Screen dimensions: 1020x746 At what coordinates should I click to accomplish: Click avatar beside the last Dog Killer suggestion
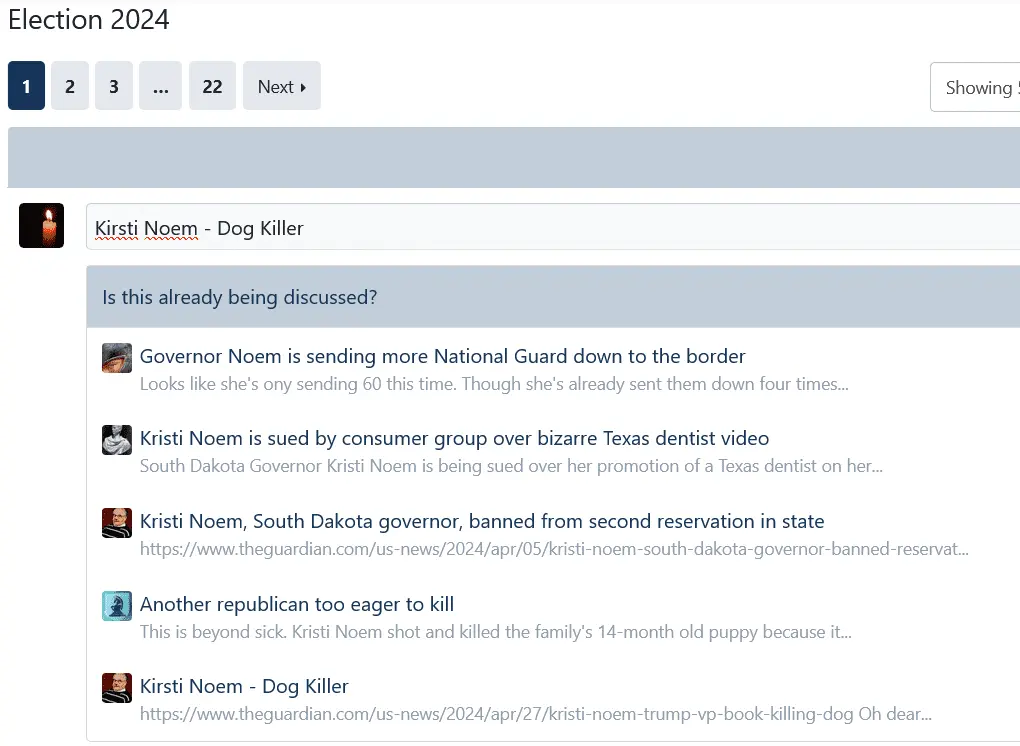click(x=117, y=688)
